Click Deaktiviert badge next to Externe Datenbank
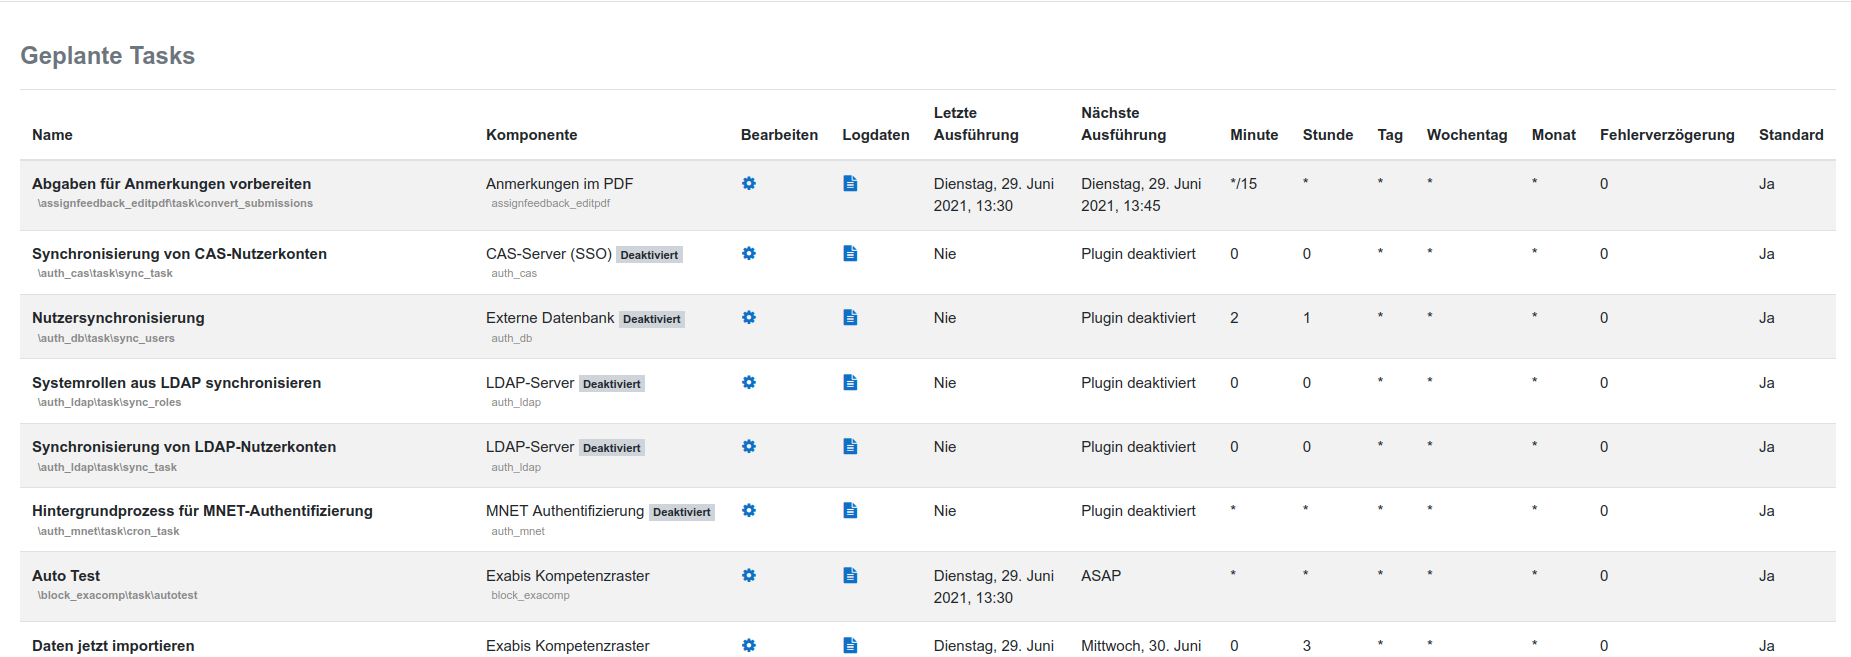The image size is (1851, 657). [x=652, y=319]
